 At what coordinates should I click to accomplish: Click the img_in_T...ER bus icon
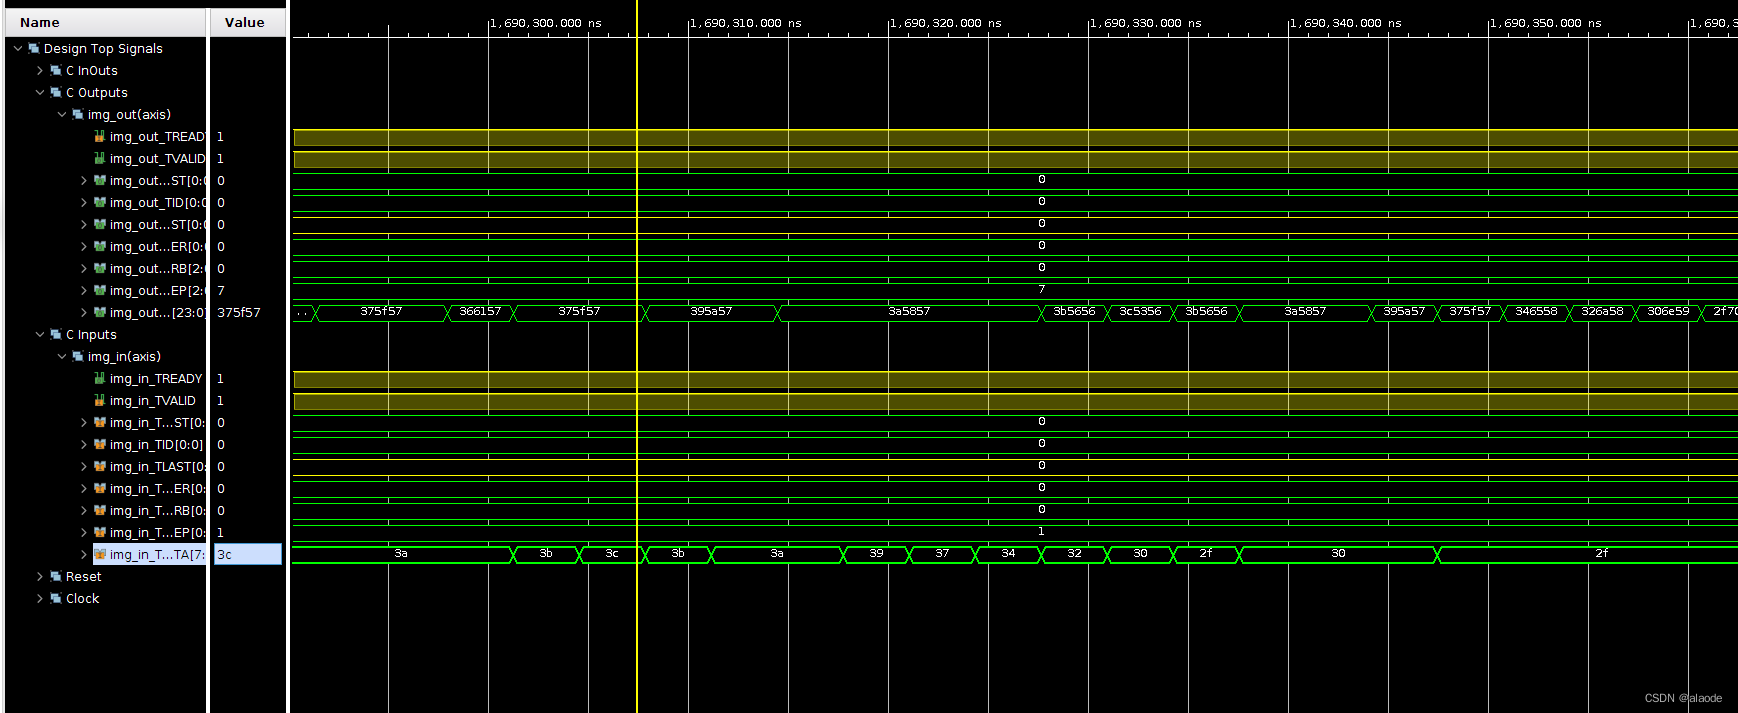(100, 488)
